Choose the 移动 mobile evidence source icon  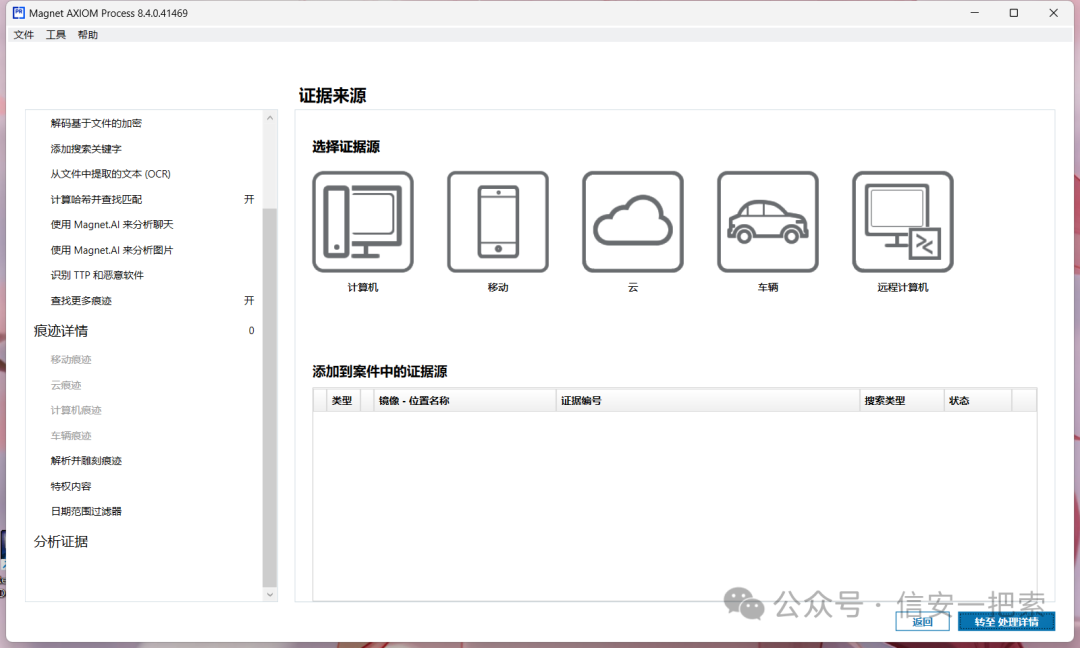point(498,222)
